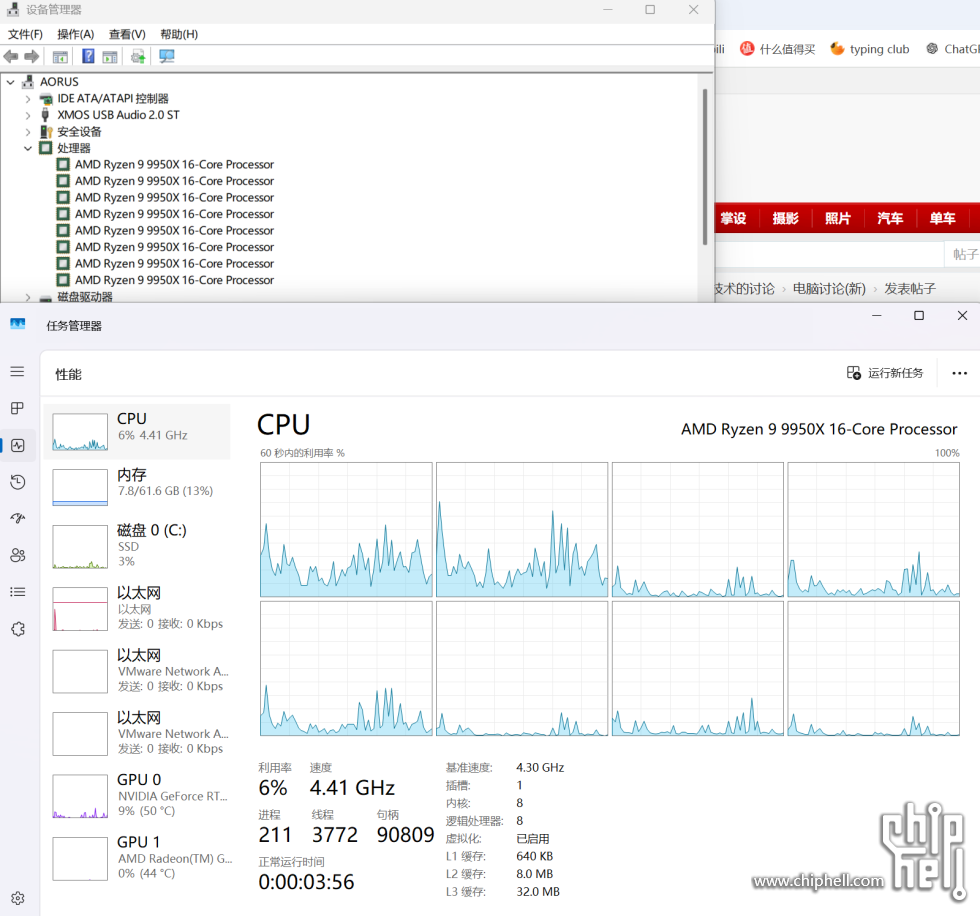Screen dimensions: 980x916
Task: Switch to the 掌设 forum tab
Action: click(x=733, y=218)
